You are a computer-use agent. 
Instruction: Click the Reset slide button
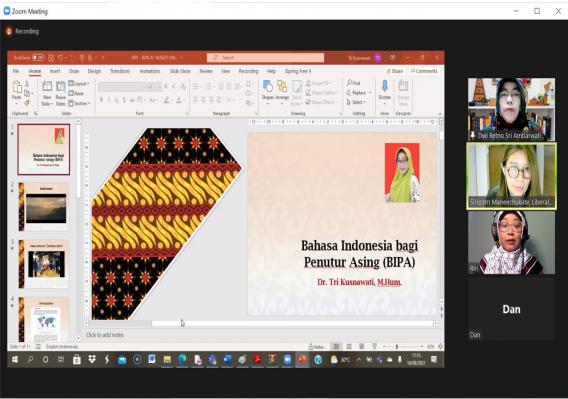coord(76,93)
